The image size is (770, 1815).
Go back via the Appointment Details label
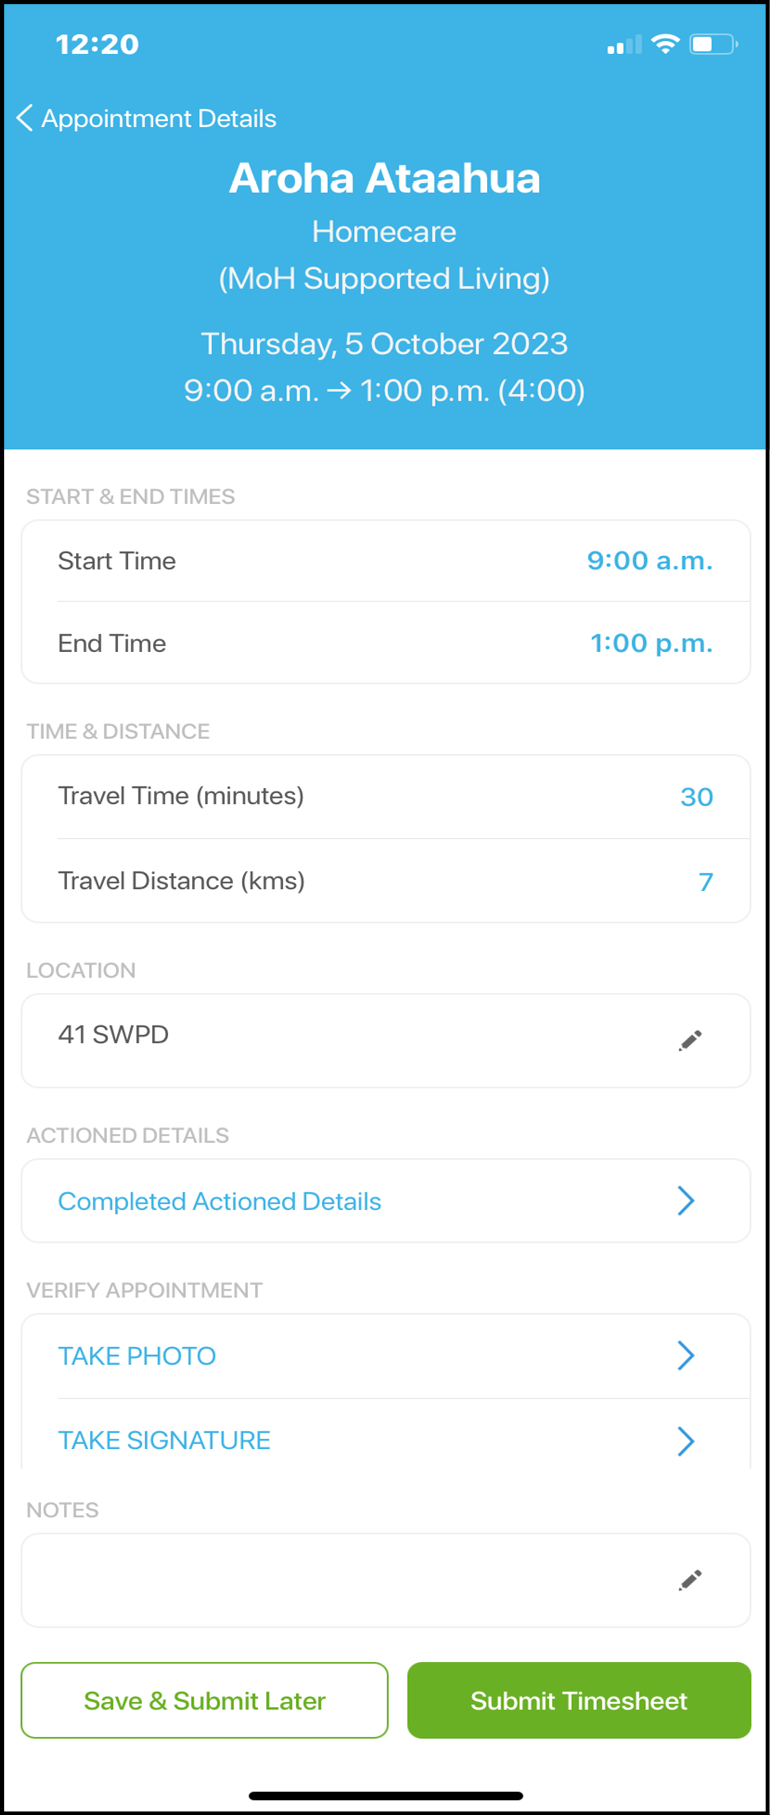point(159,118)
